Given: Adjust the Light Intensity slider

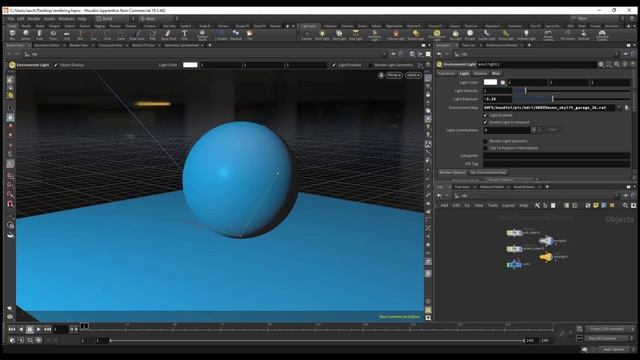Looking at the screenshot, I should pos(571,91).
